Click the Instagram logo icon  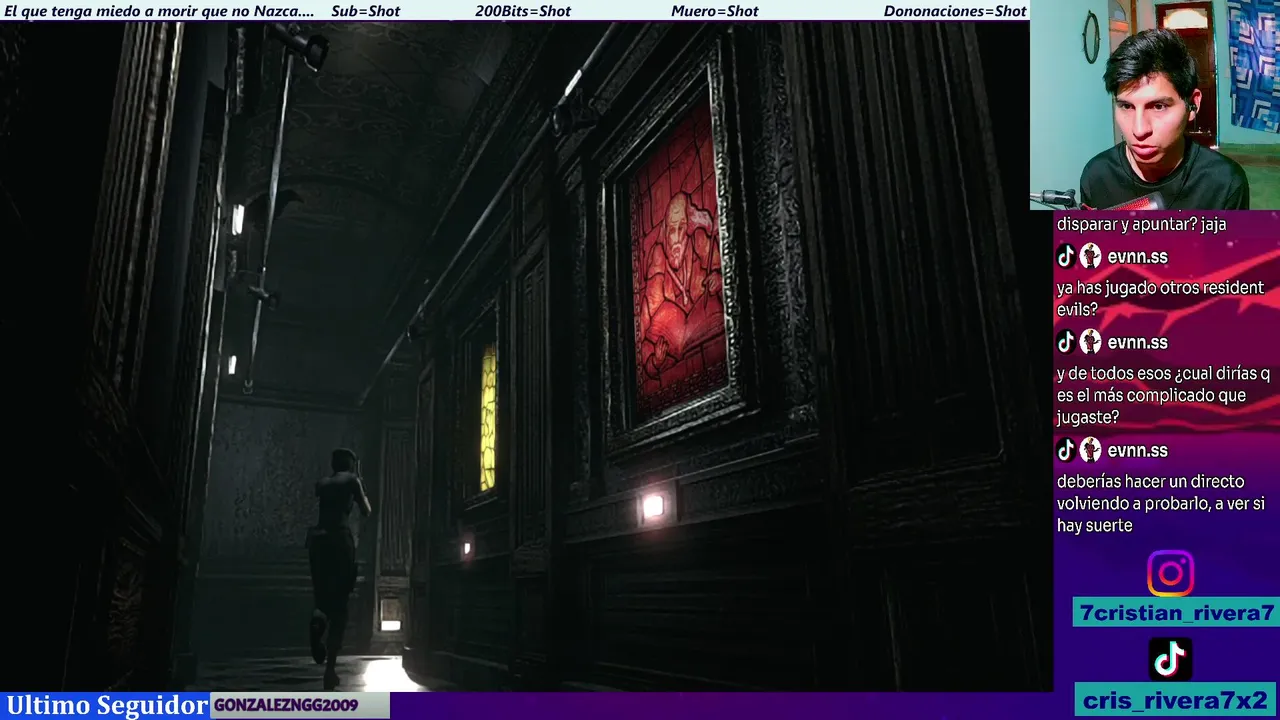pyautogui.click(x=1170, y=574)
